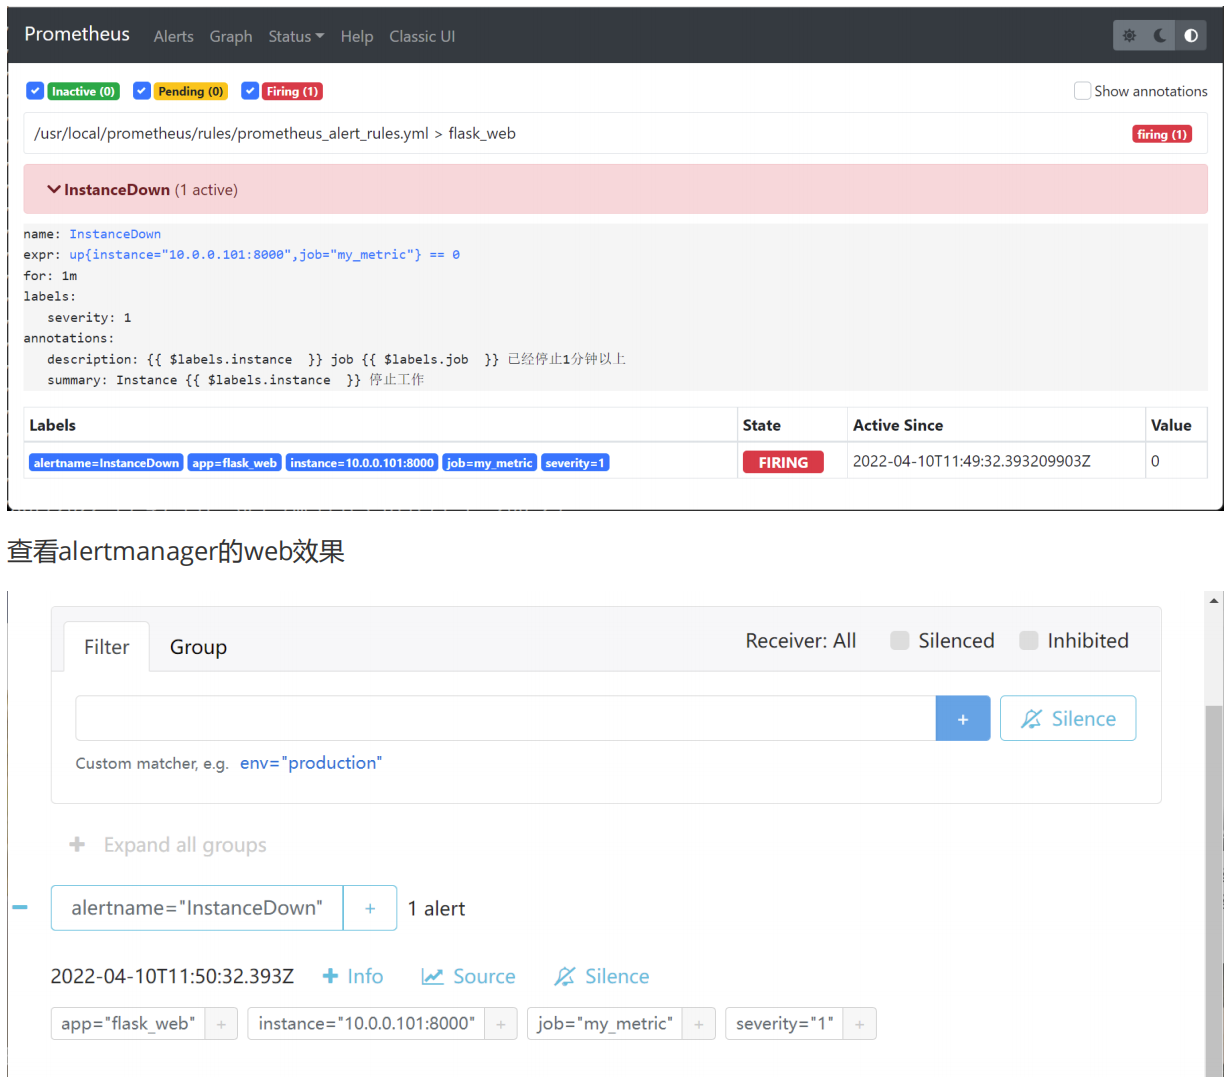Click the alertname=InstanceDown label badge

(106, 463)
